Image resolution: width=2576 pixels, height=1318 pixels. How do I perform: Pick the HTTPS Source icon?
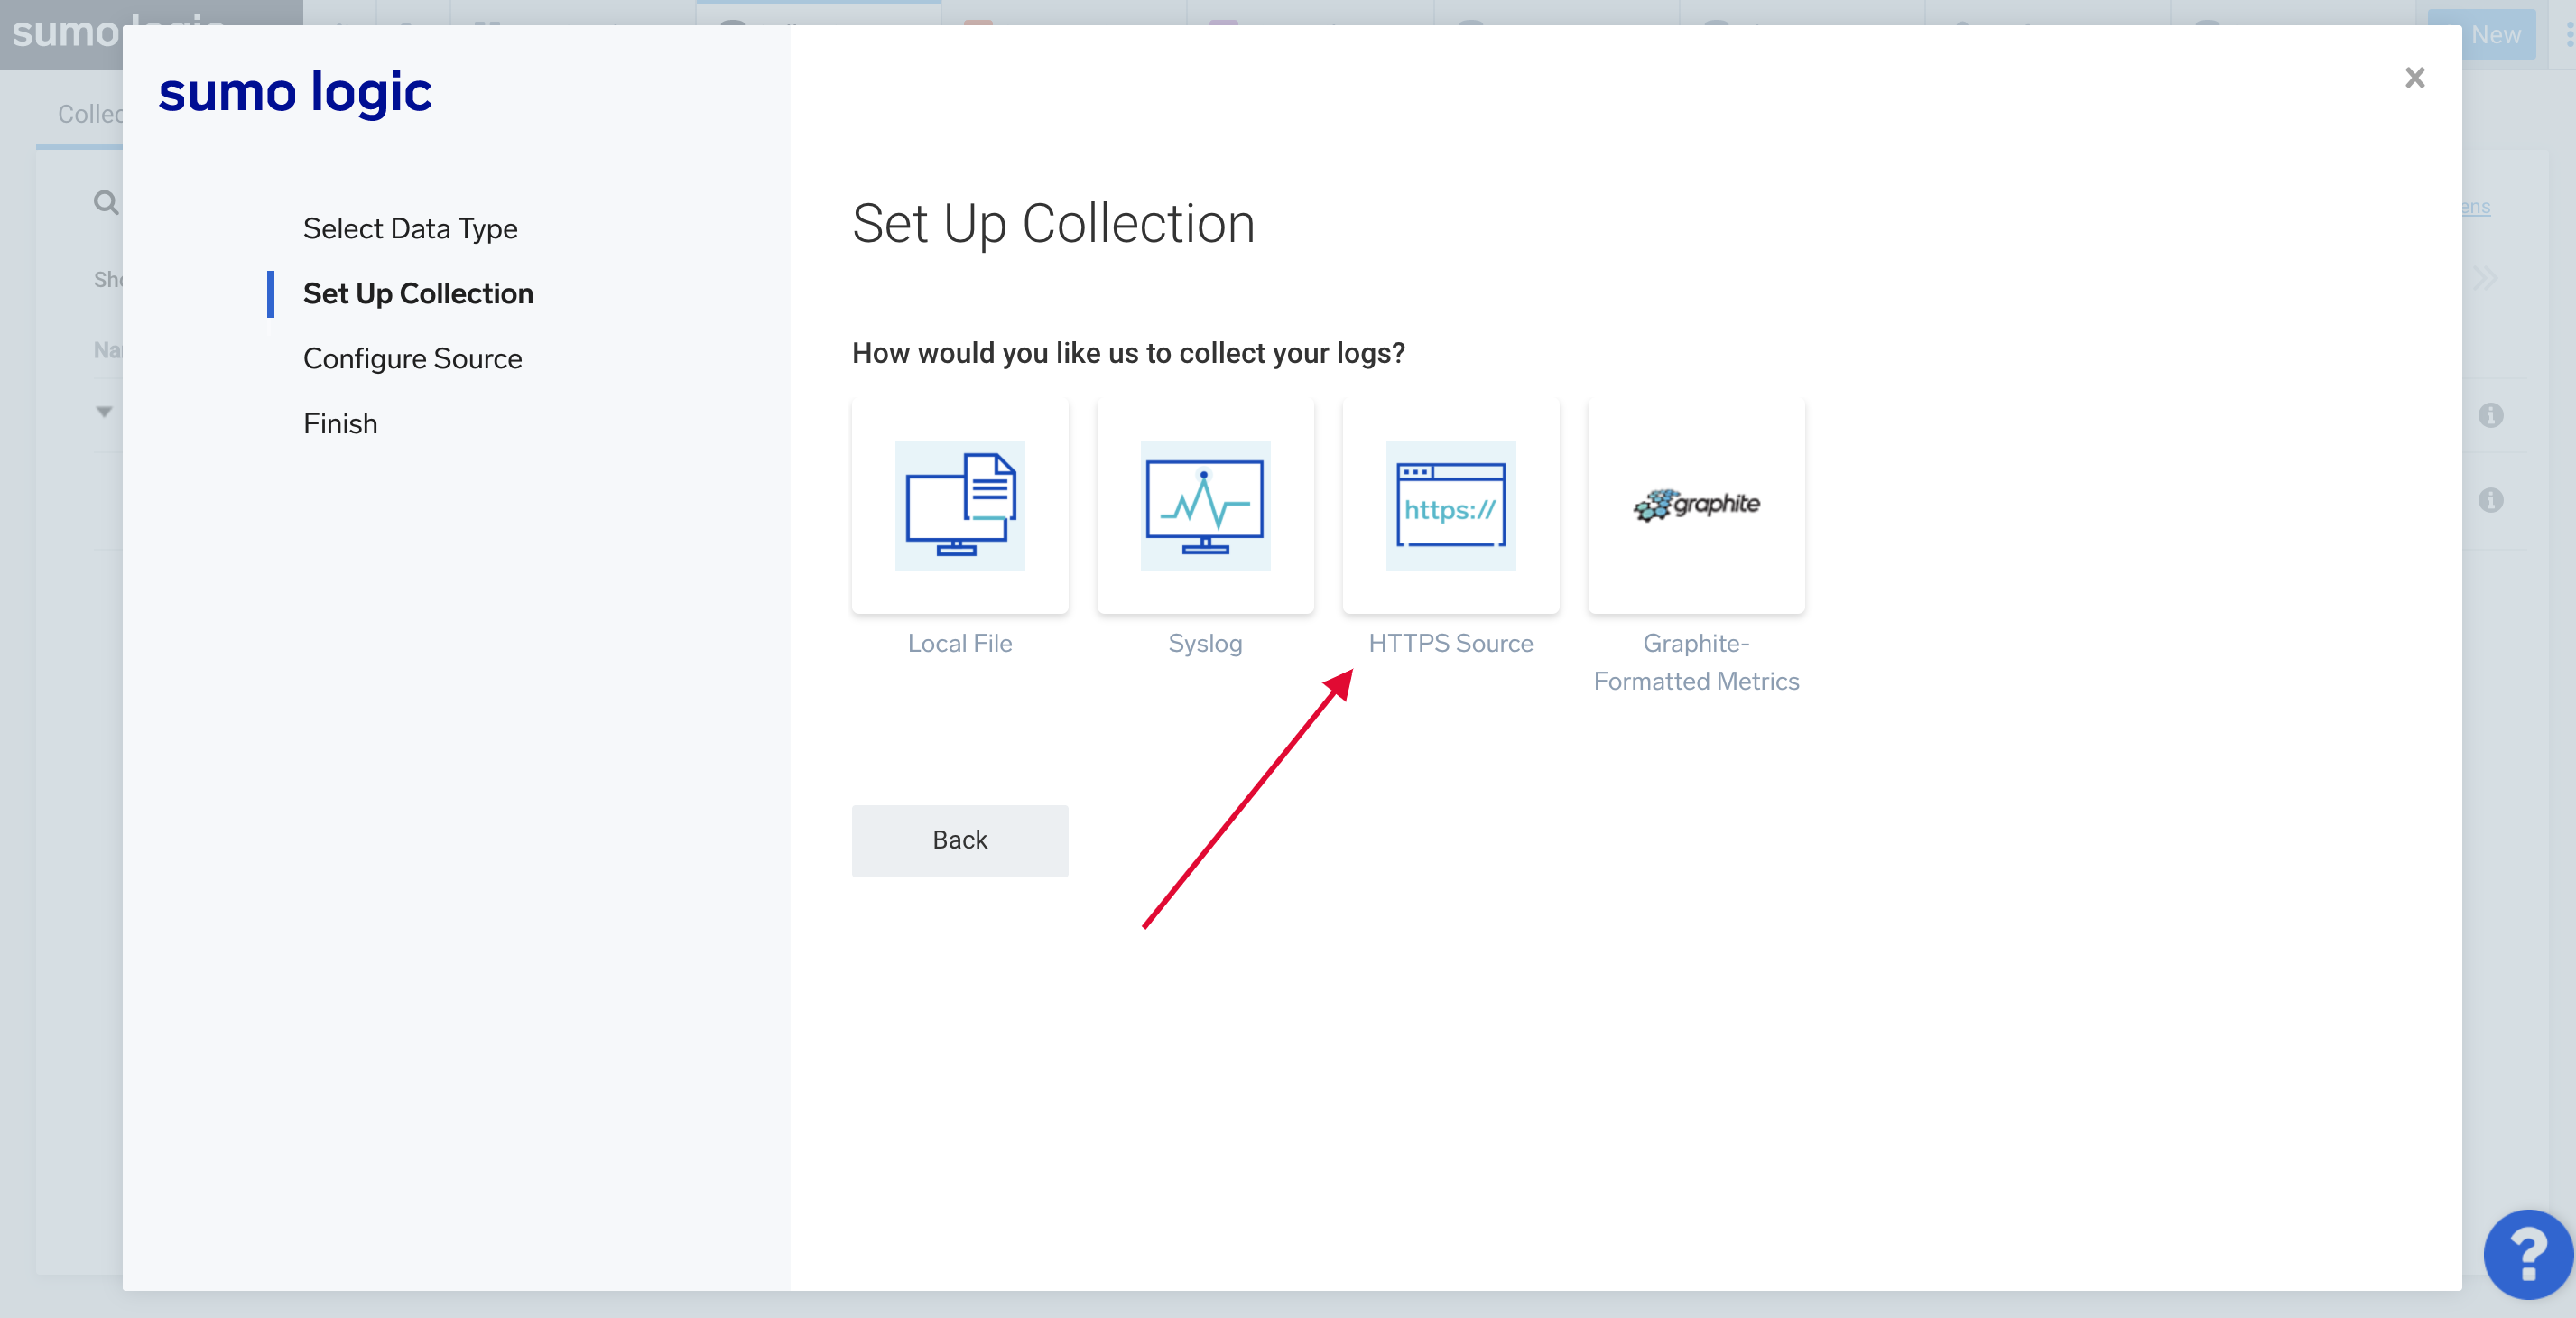(x=1450, y=505)
